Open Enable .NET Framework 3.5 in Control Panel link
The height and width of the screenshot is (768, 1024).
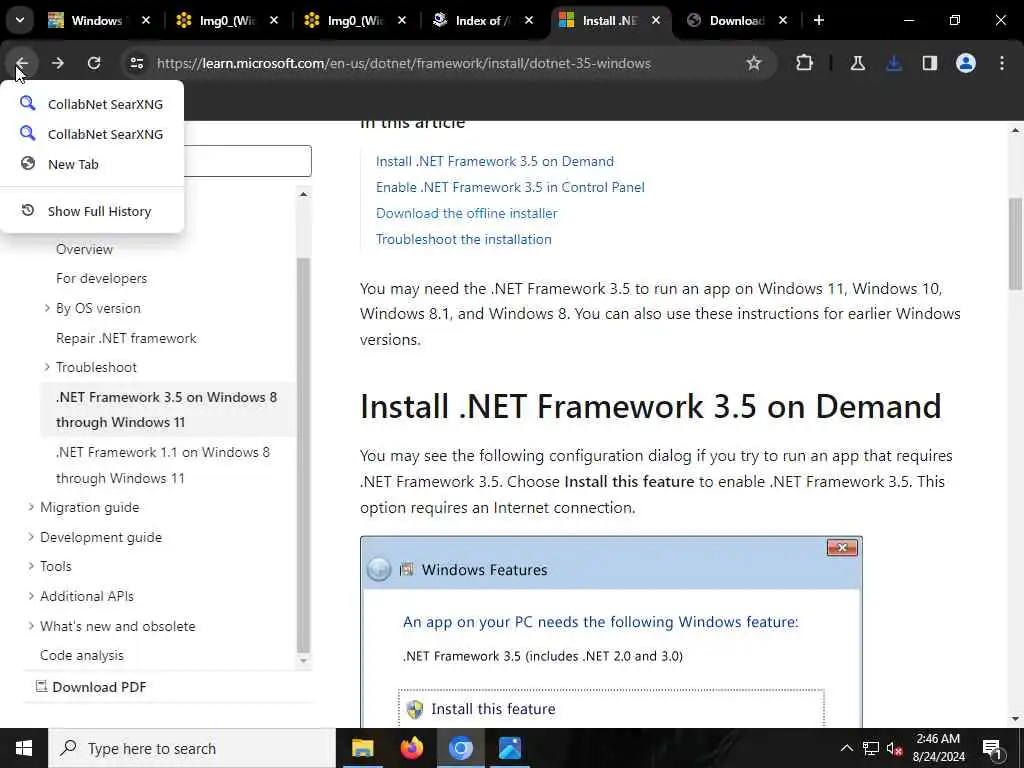point(510,187)
